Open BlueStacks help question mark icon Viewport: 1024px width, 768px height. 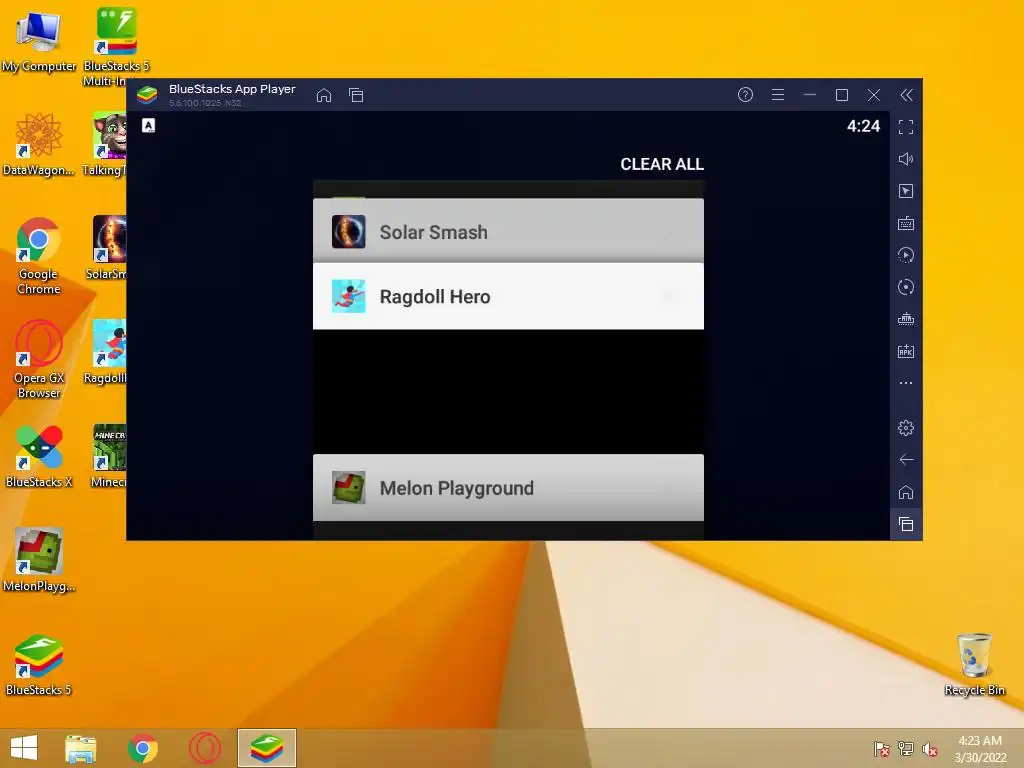[745, 95]
